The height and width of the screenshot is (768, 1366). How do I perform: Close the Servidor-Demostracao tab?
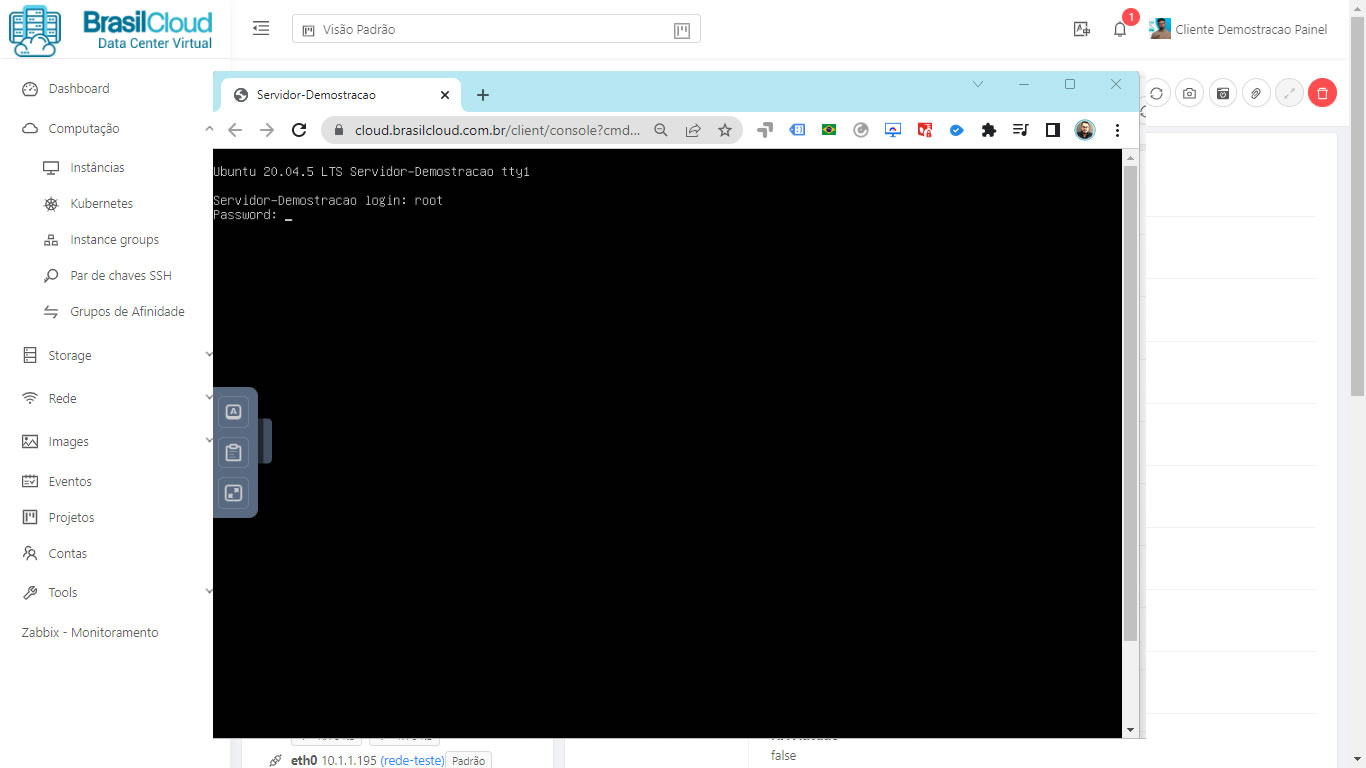446,95
